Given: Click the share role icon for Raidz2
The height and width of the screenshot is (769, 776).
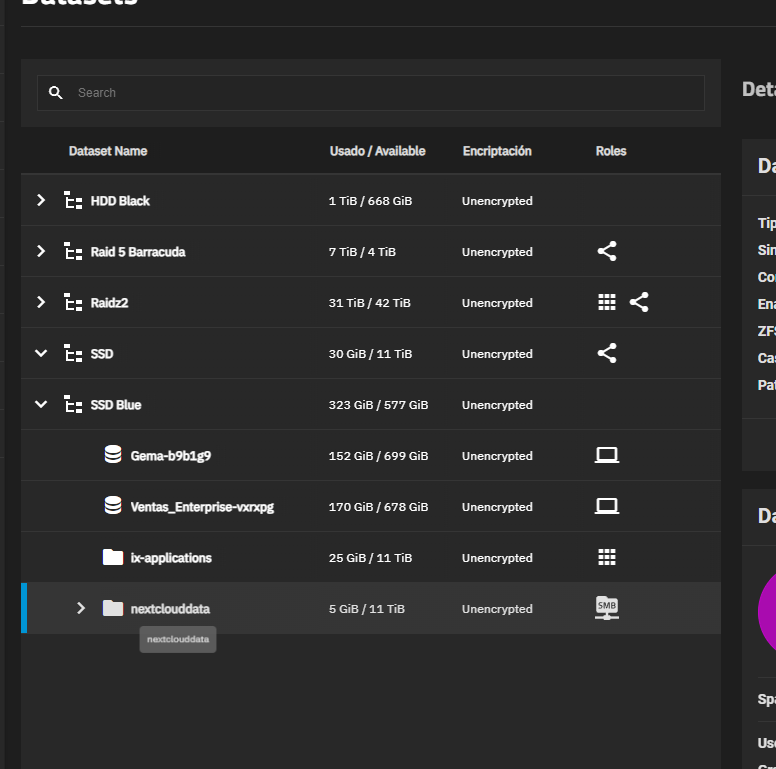Looking at the screenshot, I should point(639,302).
